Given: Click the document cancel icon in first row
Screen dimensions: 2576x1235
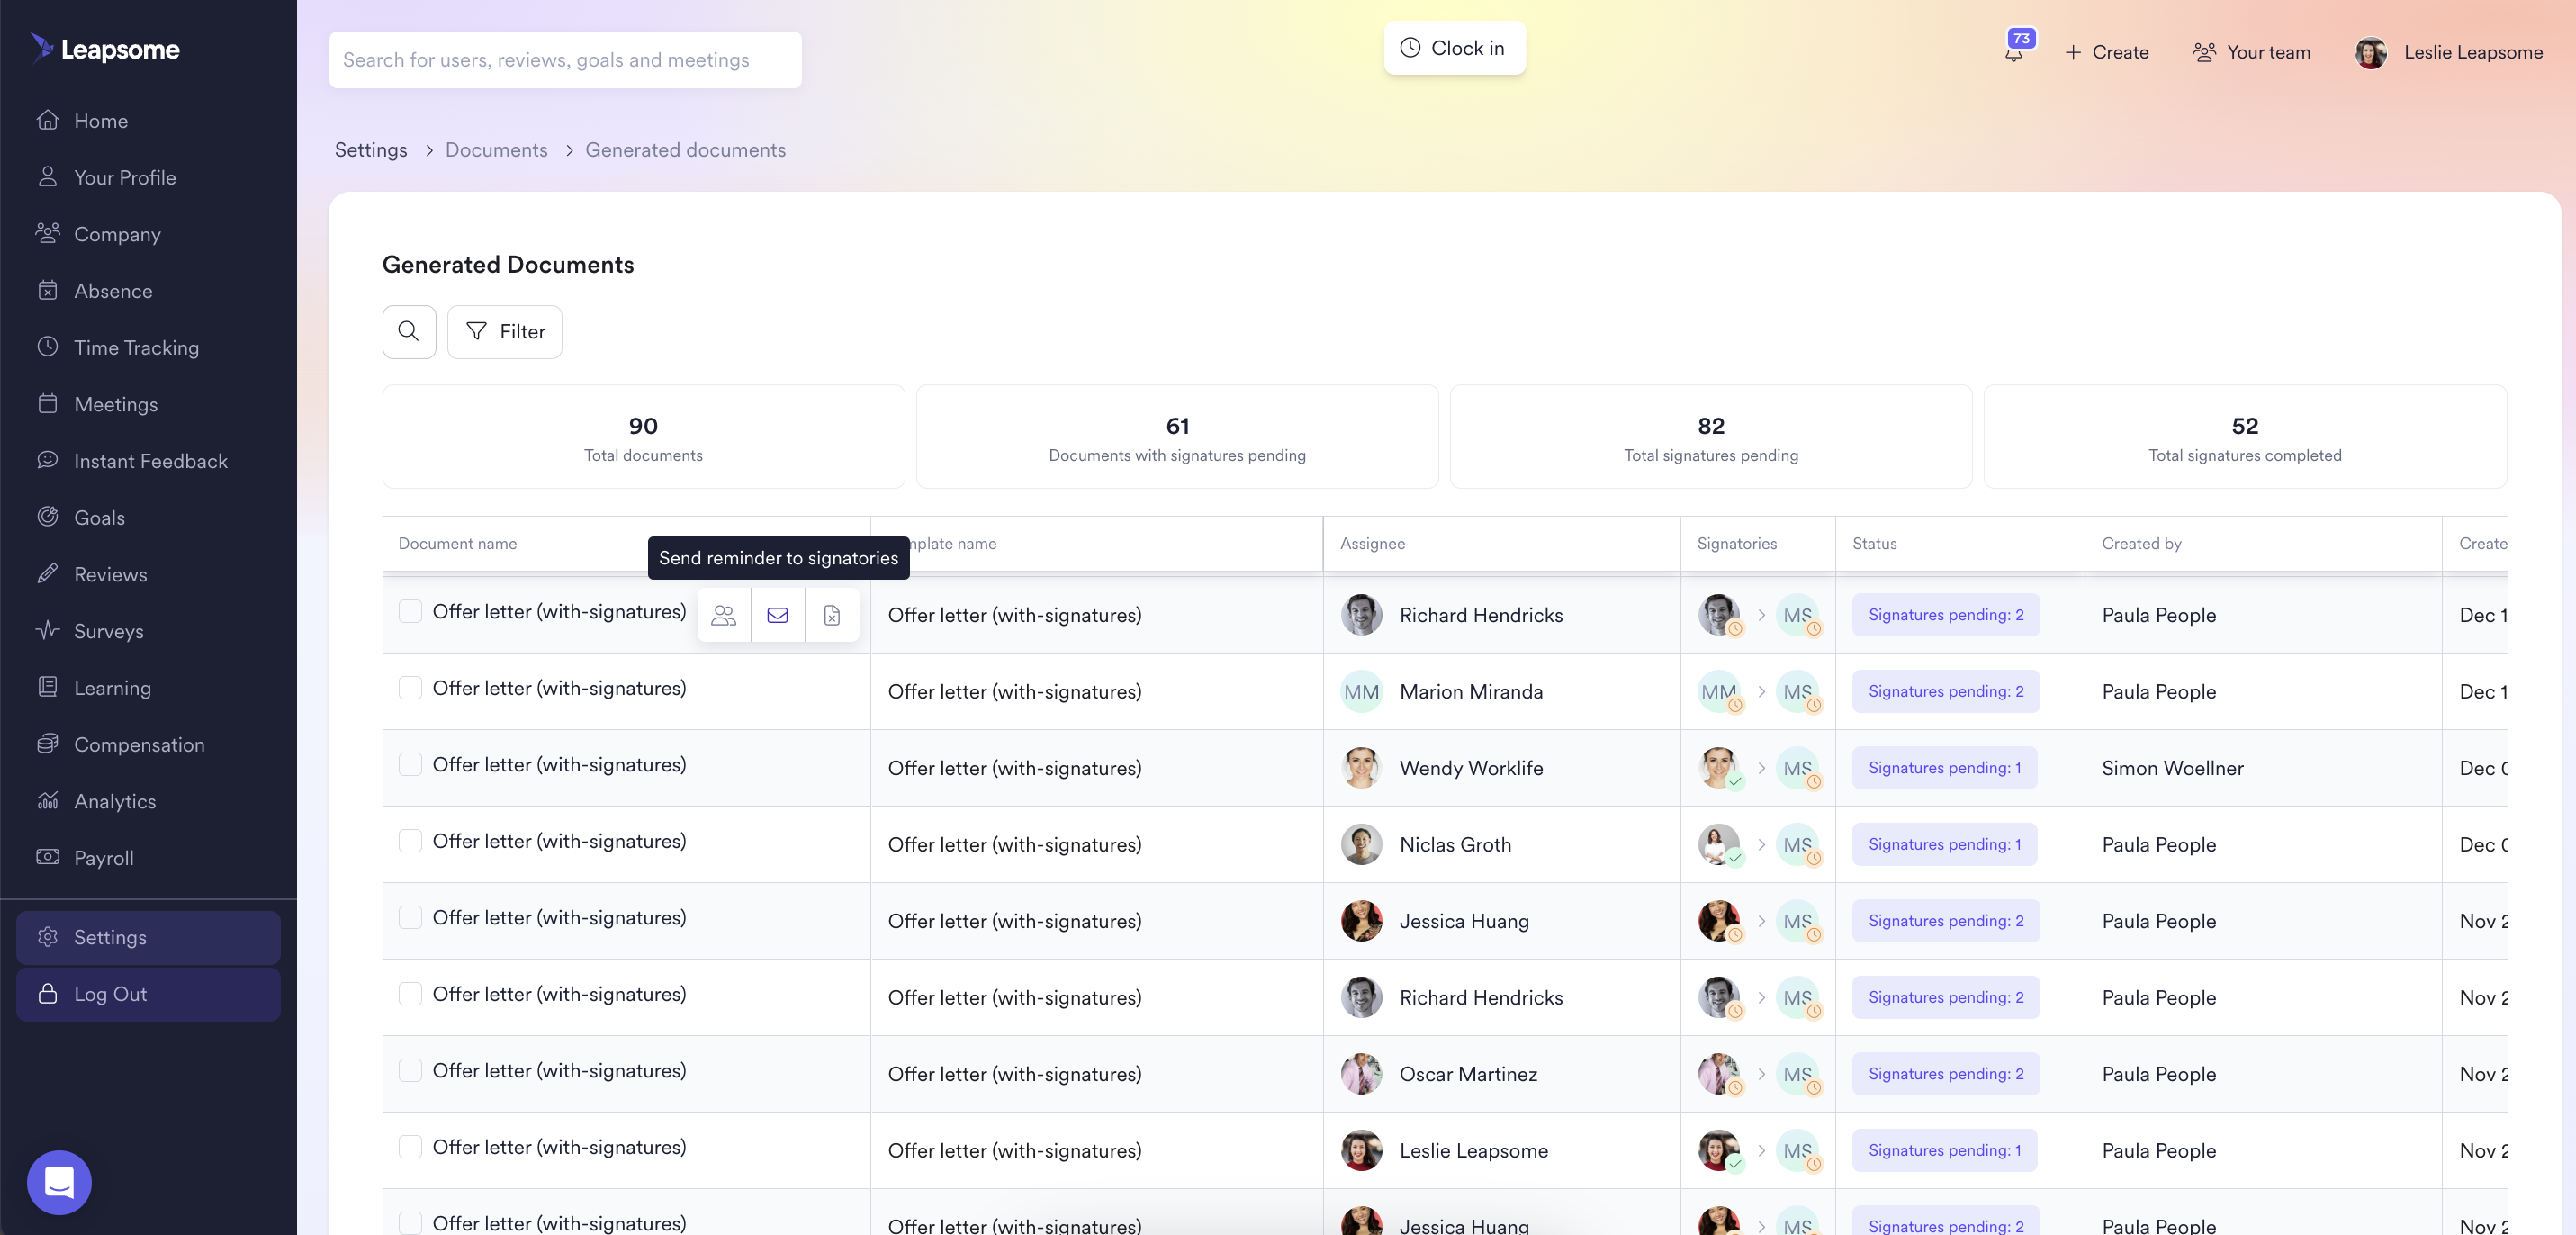Looking at the screenshot, I should [831, 615].
